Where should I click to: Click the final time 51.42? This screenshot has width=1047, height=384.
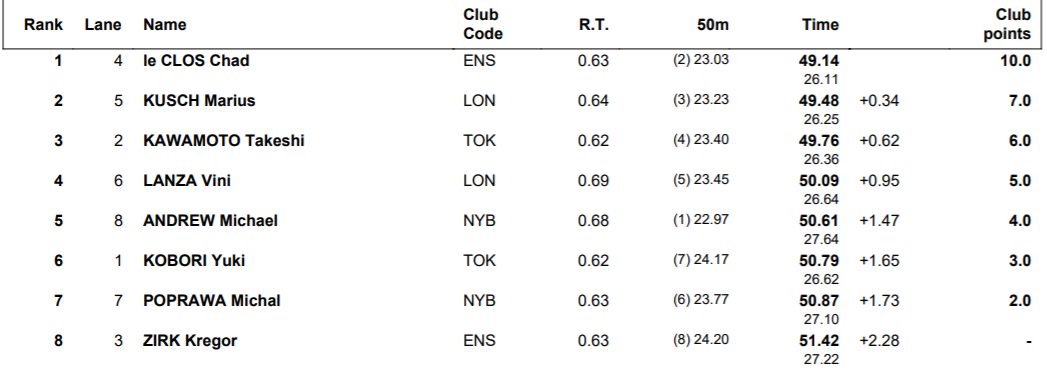(x=819, y=341)
